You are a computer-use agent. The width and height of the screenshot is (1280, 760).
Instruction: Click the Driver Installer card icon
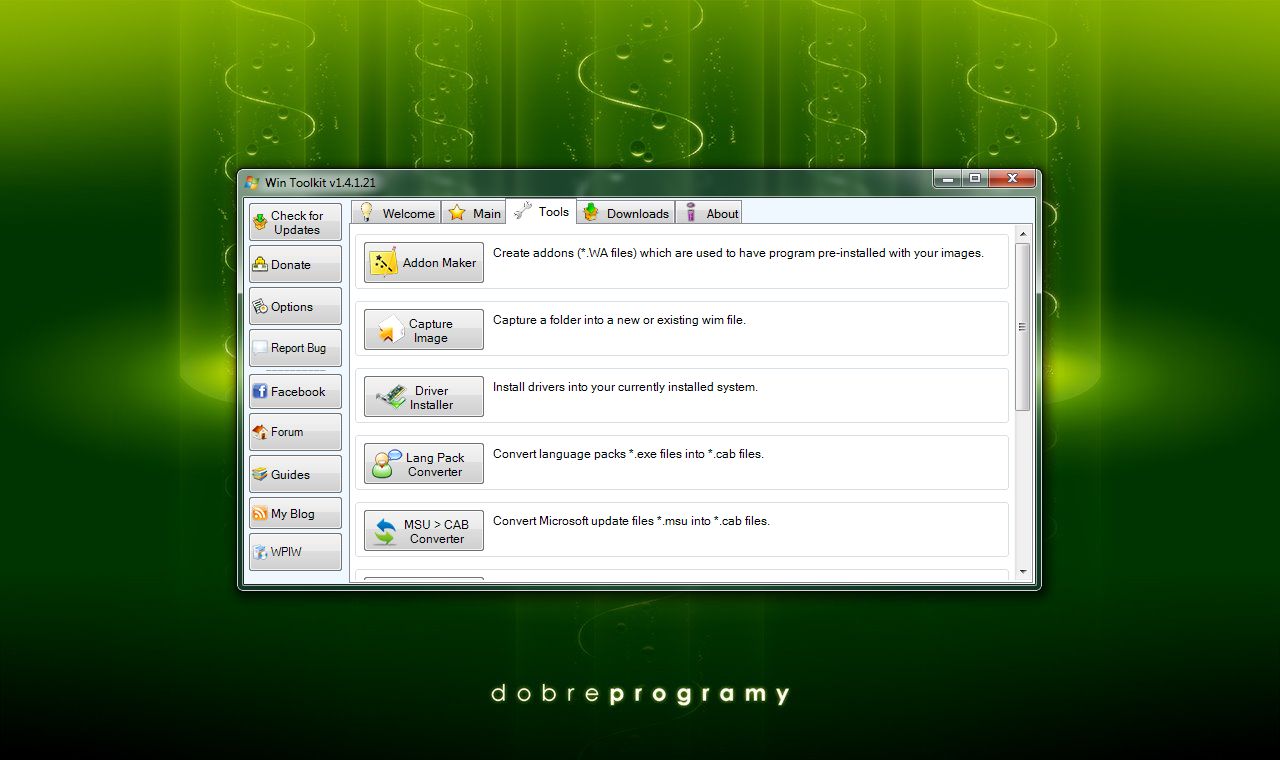[392, 398]
